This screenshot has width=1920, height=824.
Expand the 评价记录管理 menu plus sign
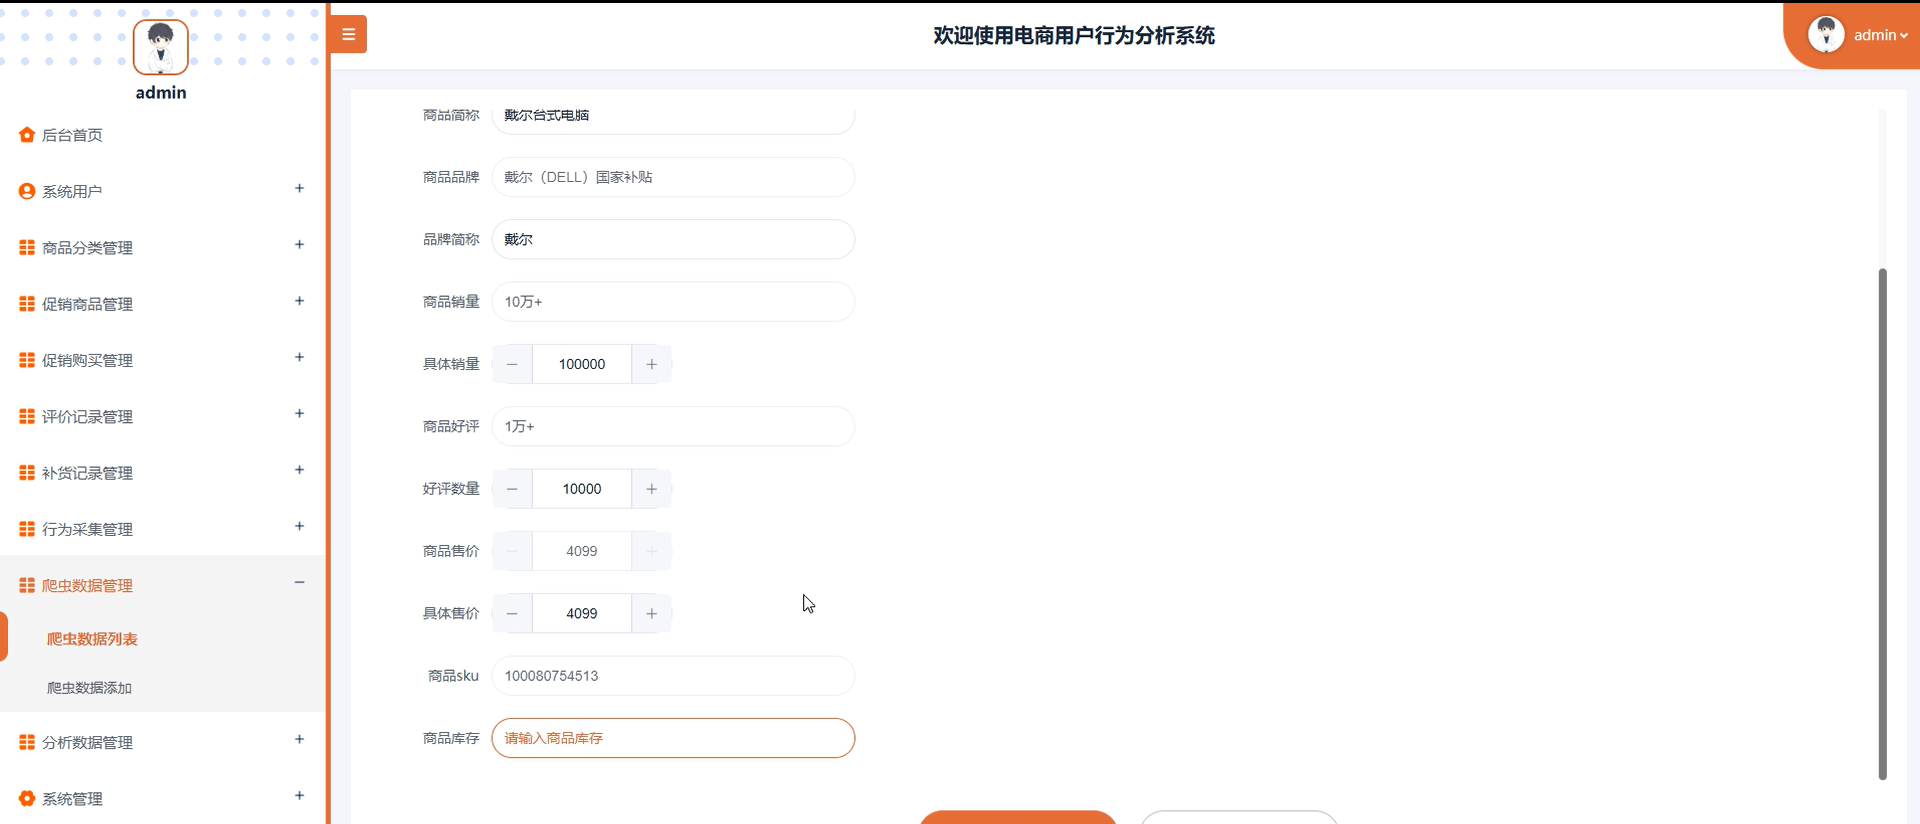click(299, 413)
